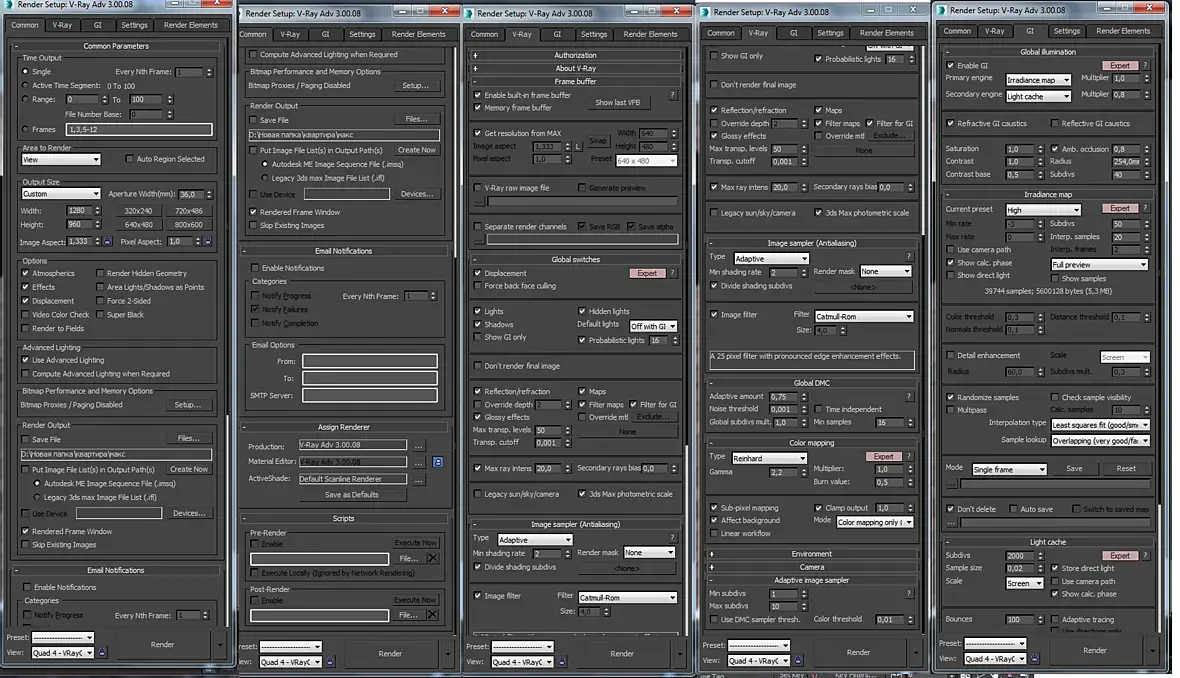
Task: Toggle Enable GI checkbox
Action: pos(950,65)
